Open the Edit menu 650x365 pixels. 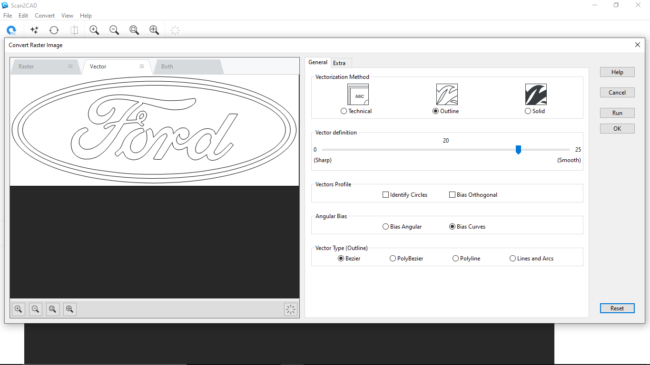[23, 15]
